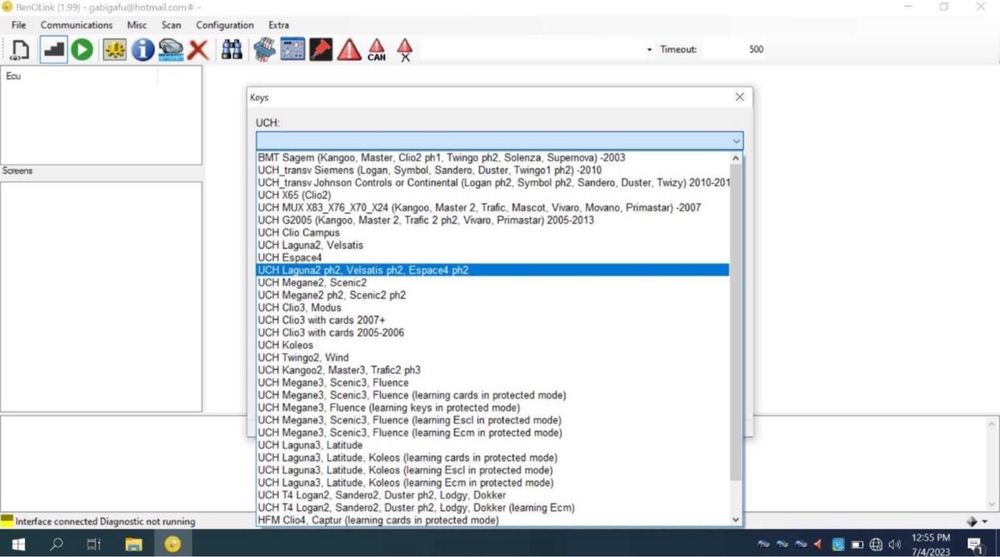Select Laguna3 Koleos learning Ecm protected mode
1000x557 pixels.
coord(492,483)
